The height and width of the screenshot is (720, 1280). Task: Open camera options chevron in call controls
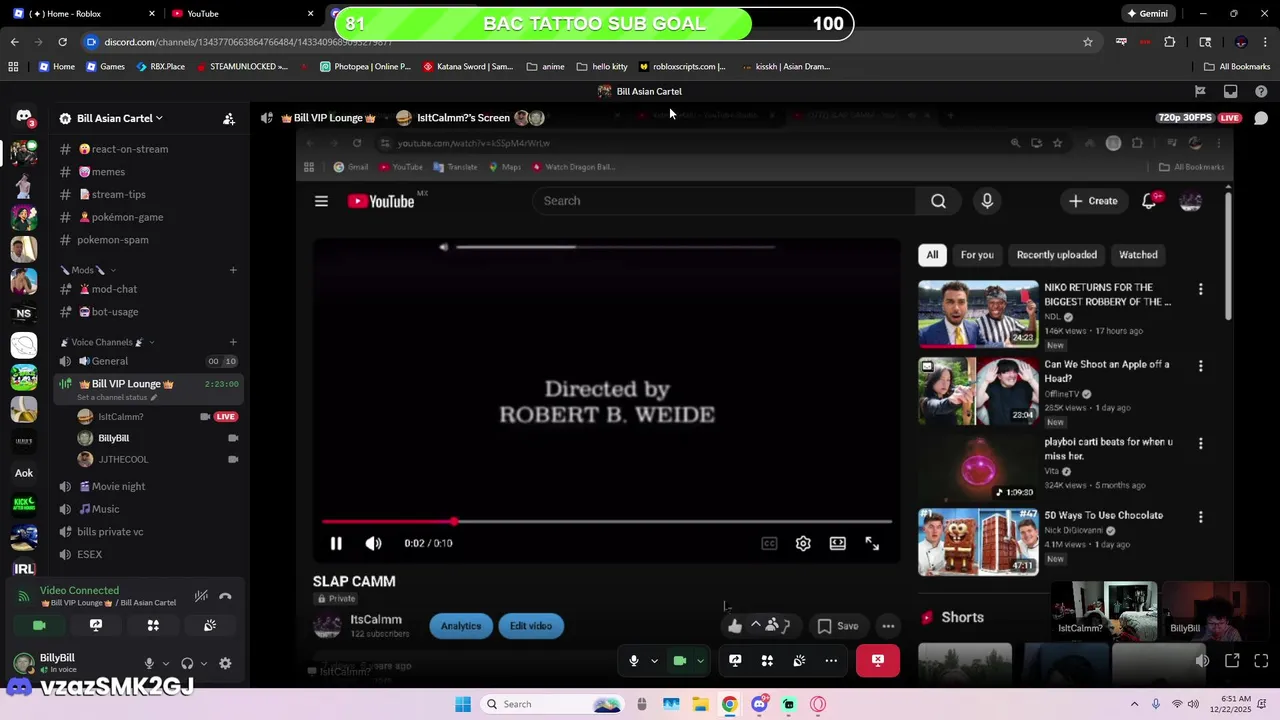700,660
